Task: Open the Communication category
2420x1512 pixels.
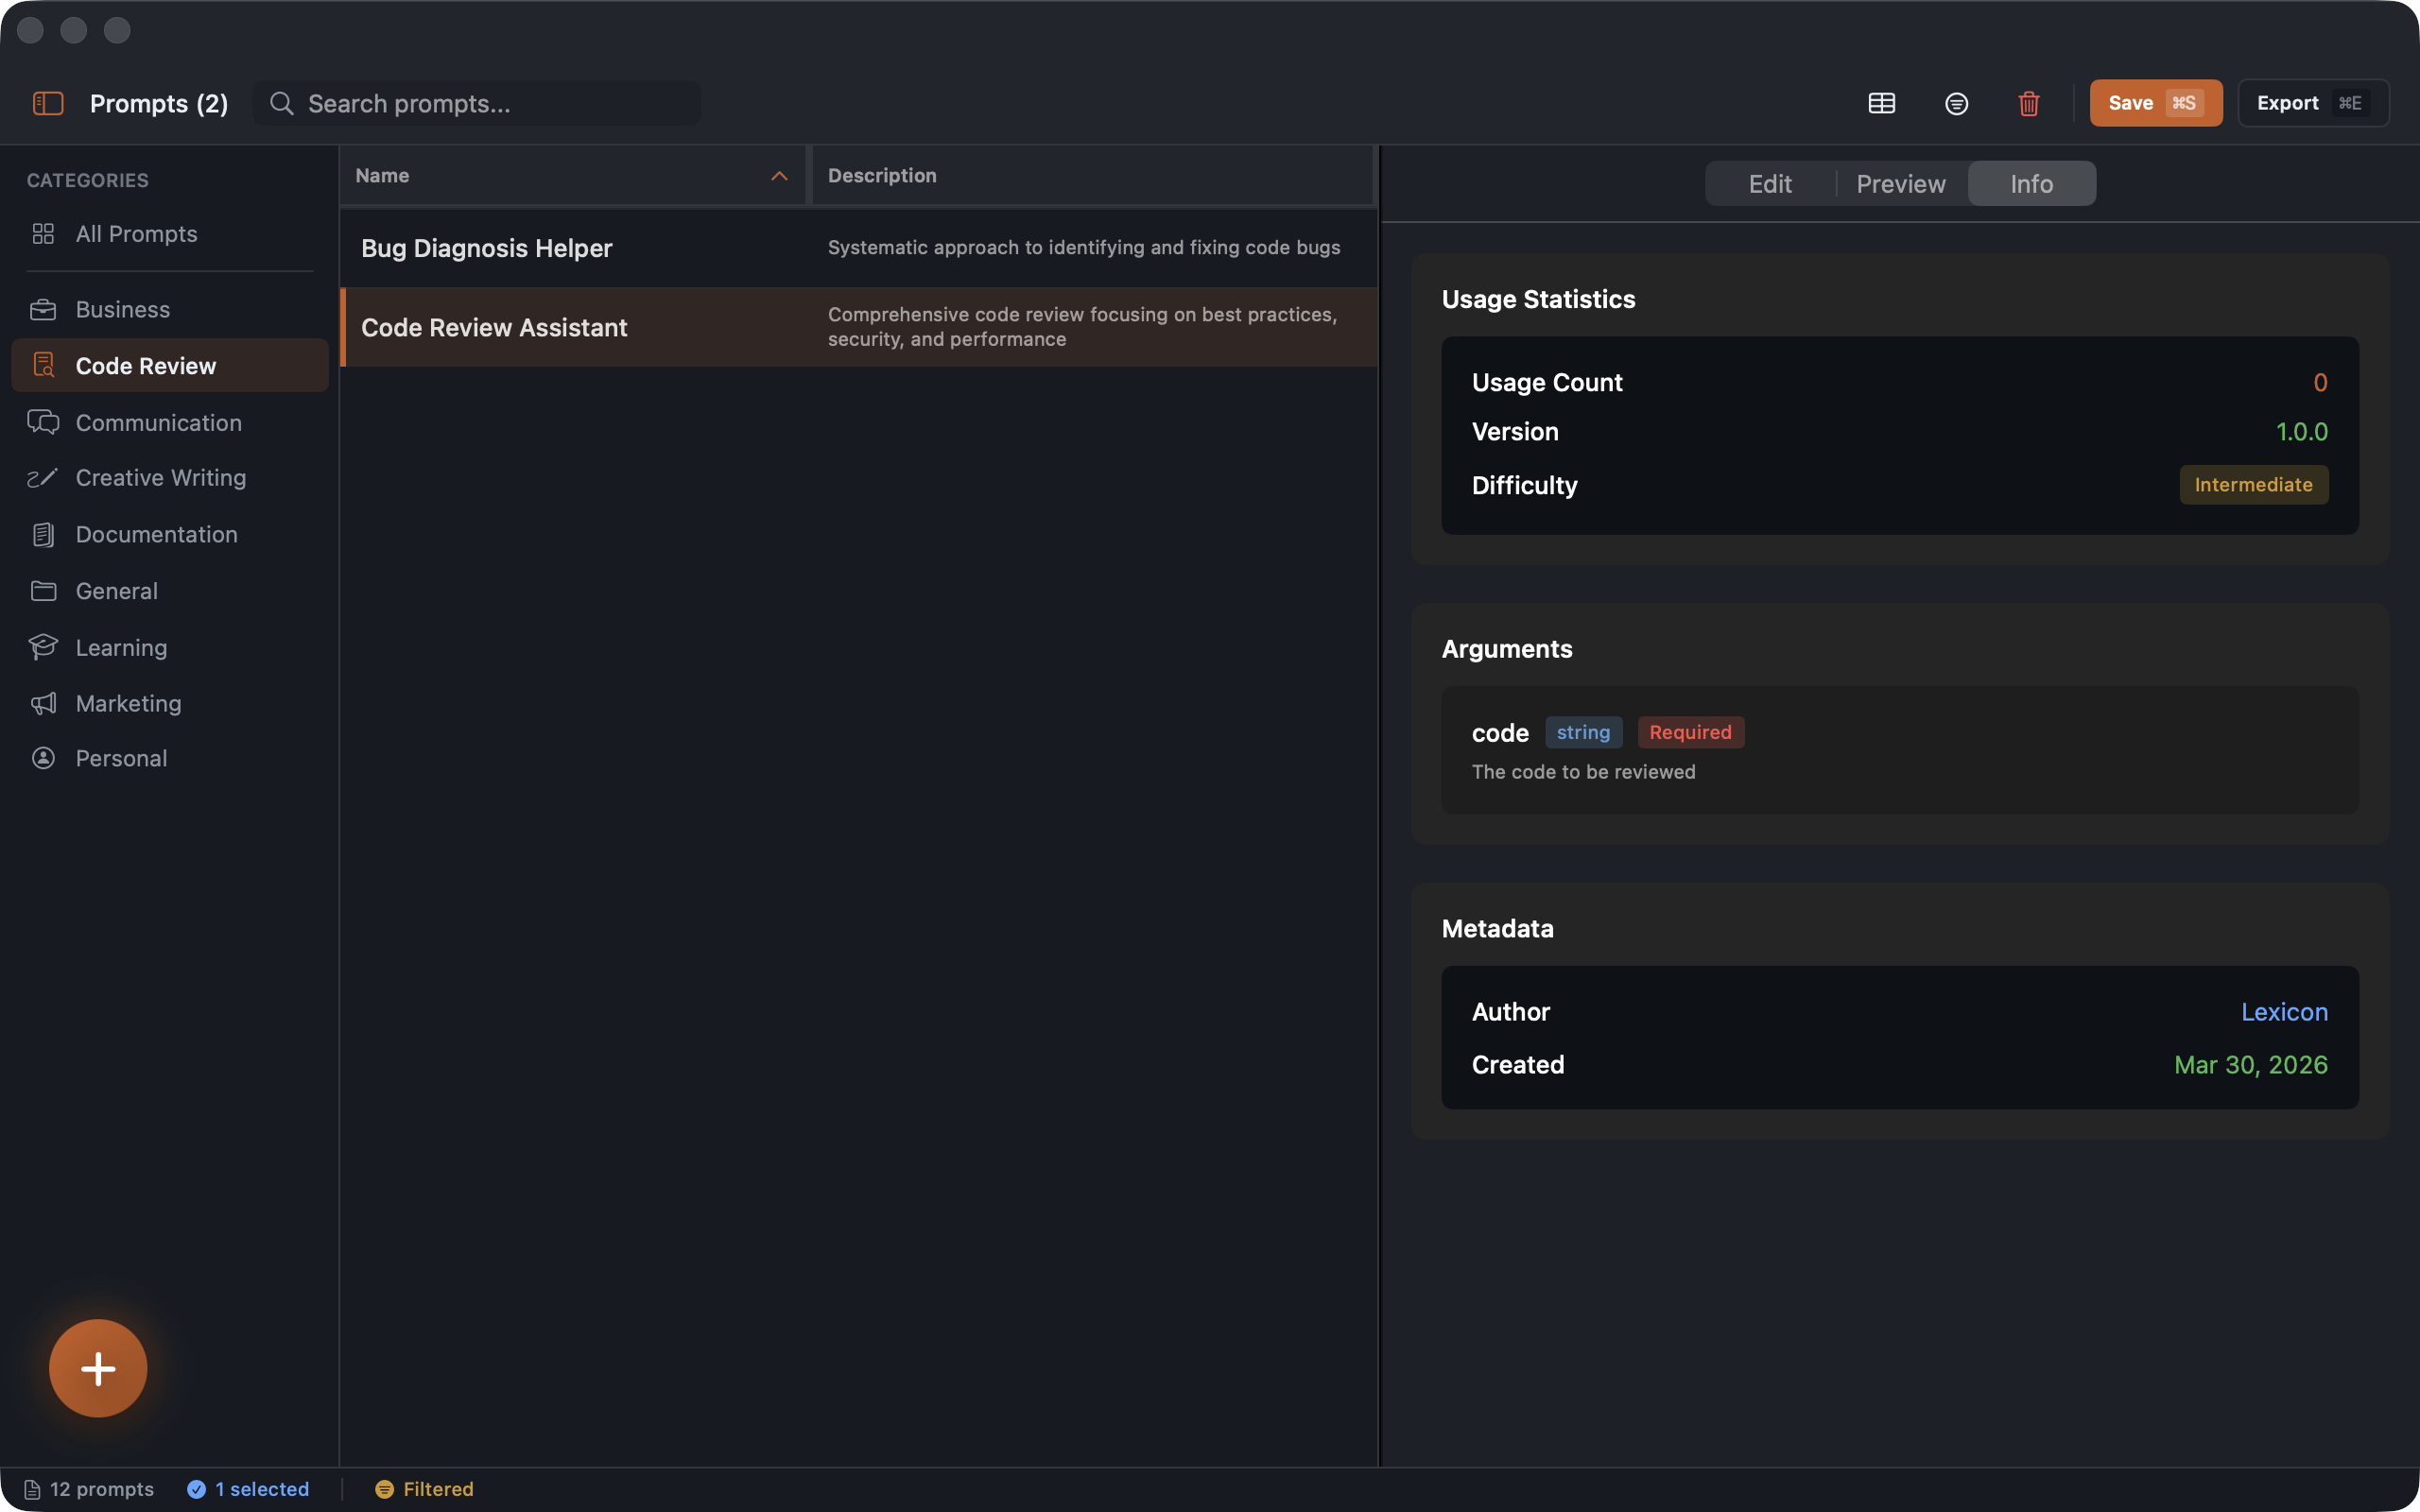Action: [x=170, y=422]
